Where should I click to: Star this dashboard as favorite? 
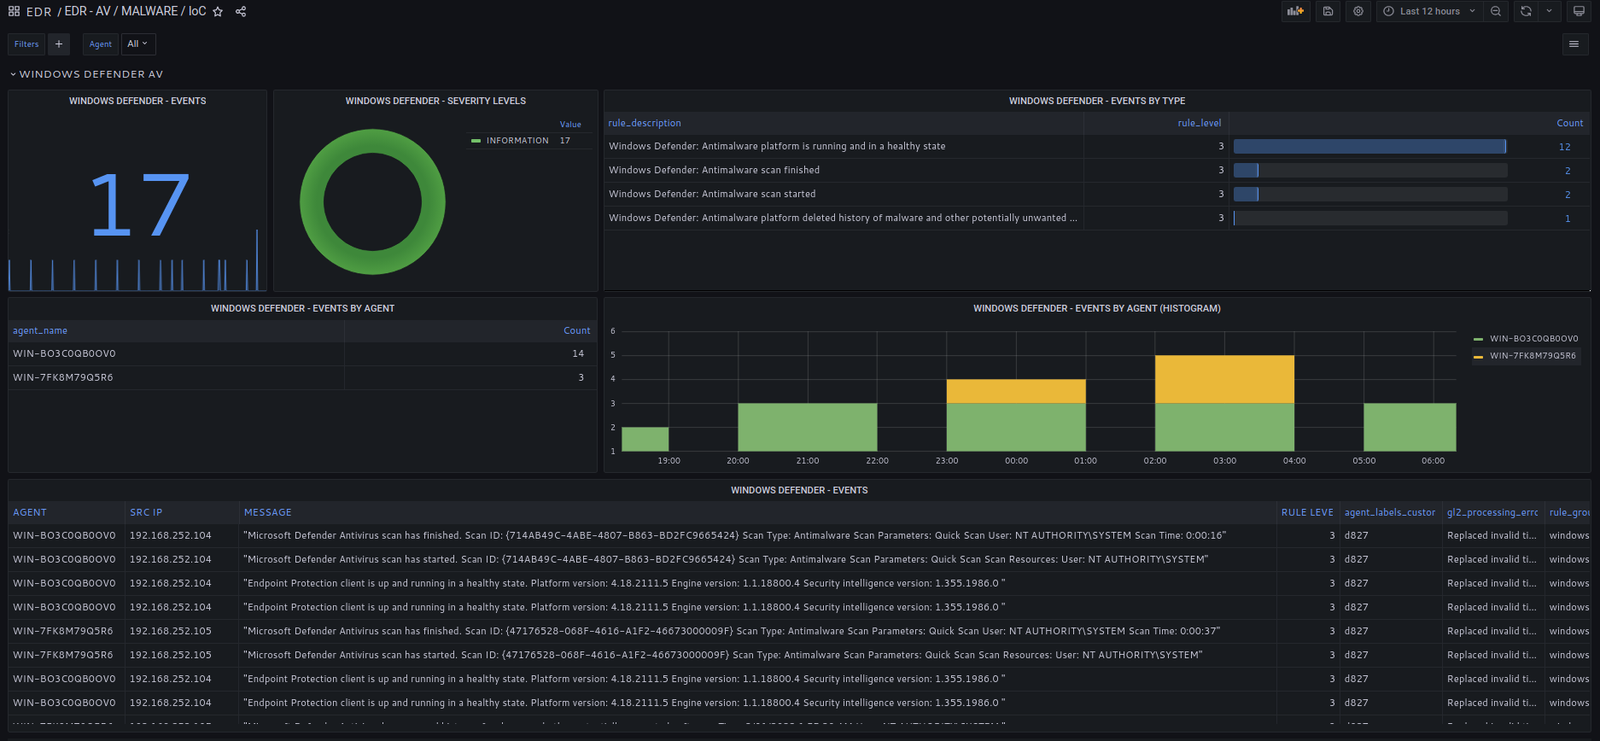click(x=218, y=12)
